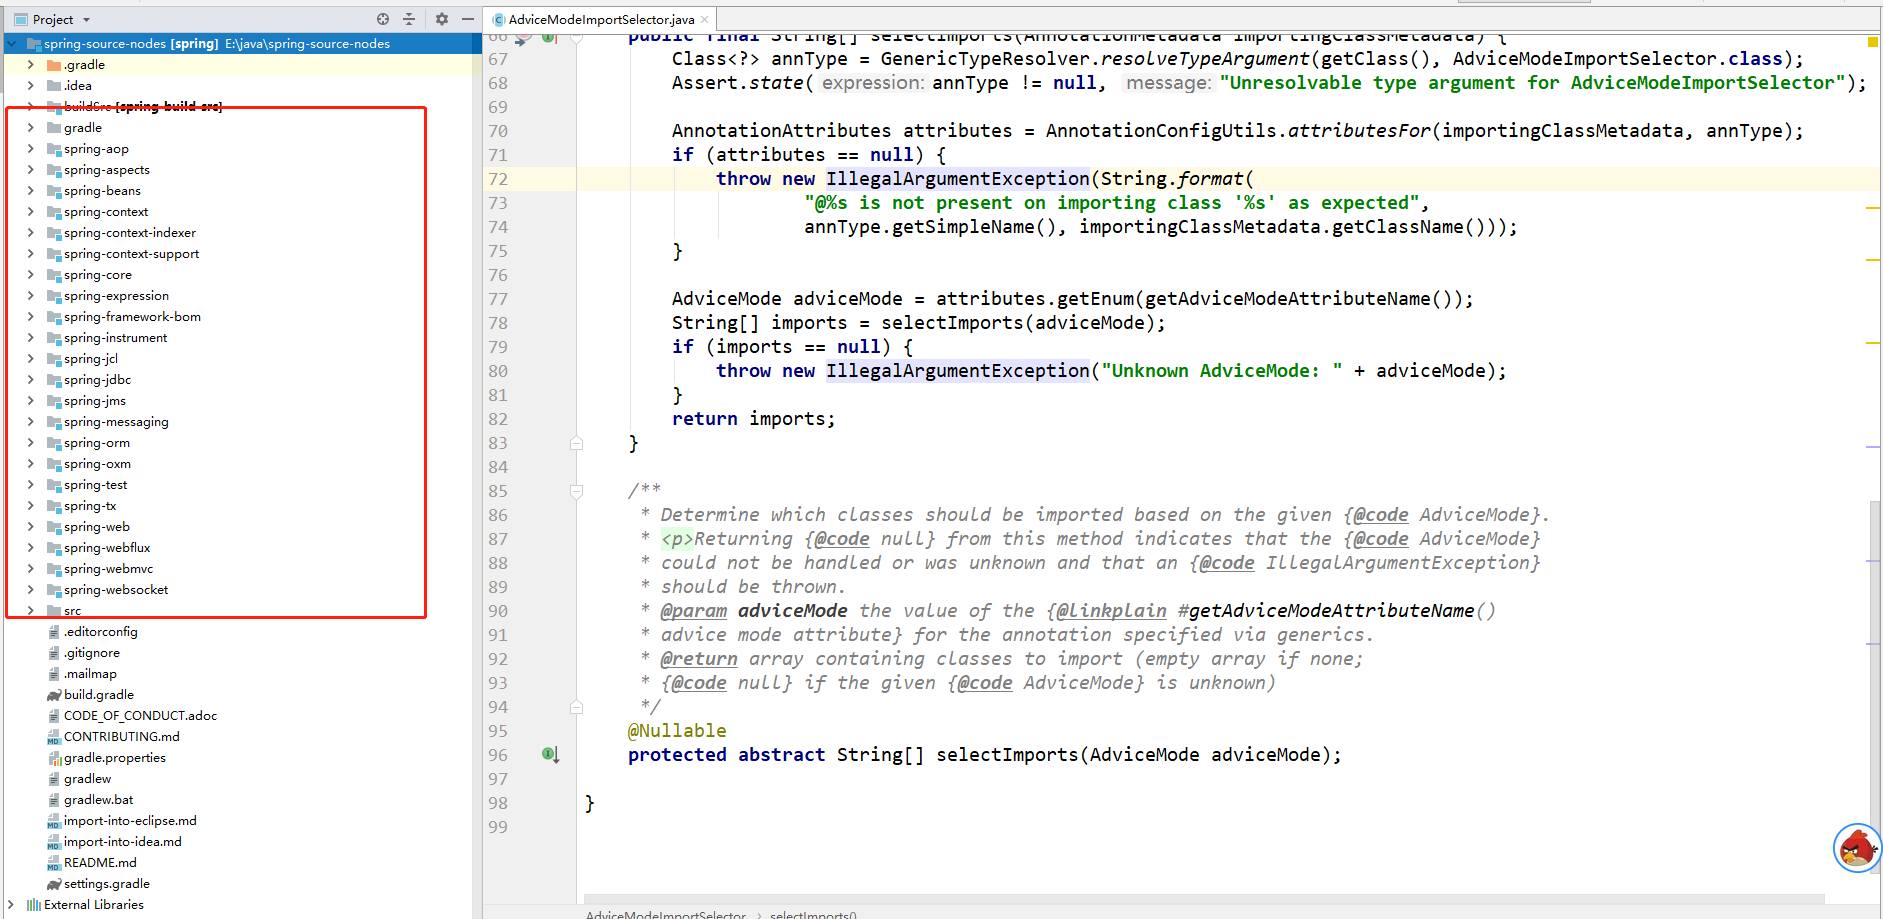Click the yellow inspection indicator at top of editor scrollbar
This screenshot has height=919, width=1883.
click(x=1872, y=42)
